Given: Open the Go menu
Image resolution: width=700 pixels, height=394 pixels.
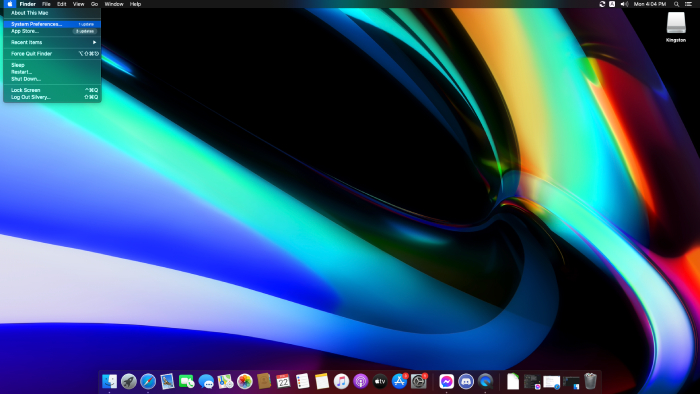Looking at the screenshot, I should (x=94, y=4).
